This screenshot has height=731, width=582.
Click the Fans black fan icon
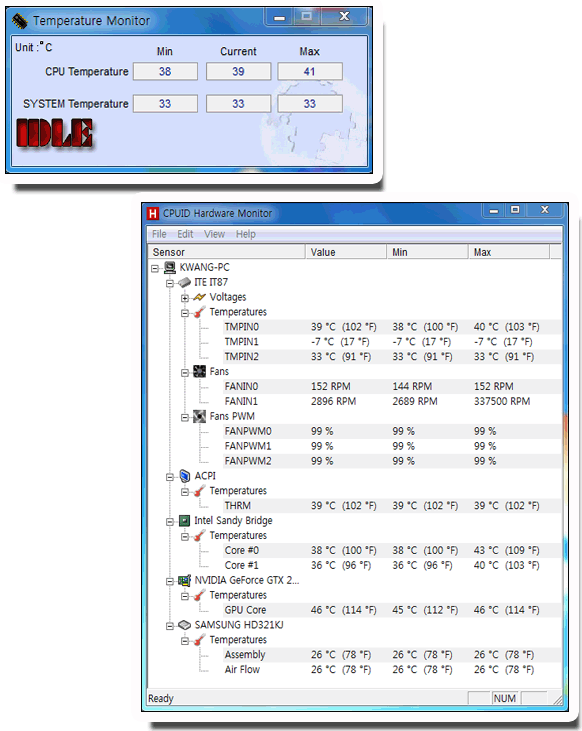[x=200, y=372]
